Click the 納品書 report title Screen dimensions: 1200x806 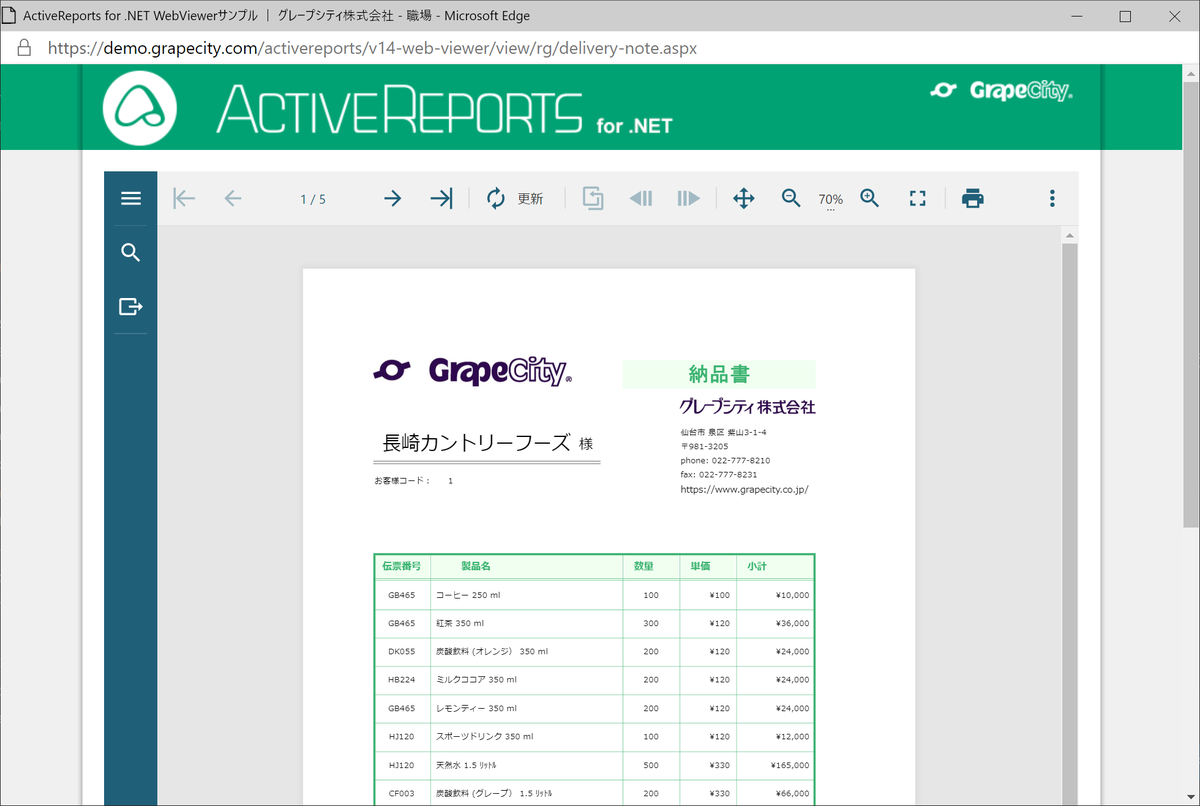[x=719, y=374]
